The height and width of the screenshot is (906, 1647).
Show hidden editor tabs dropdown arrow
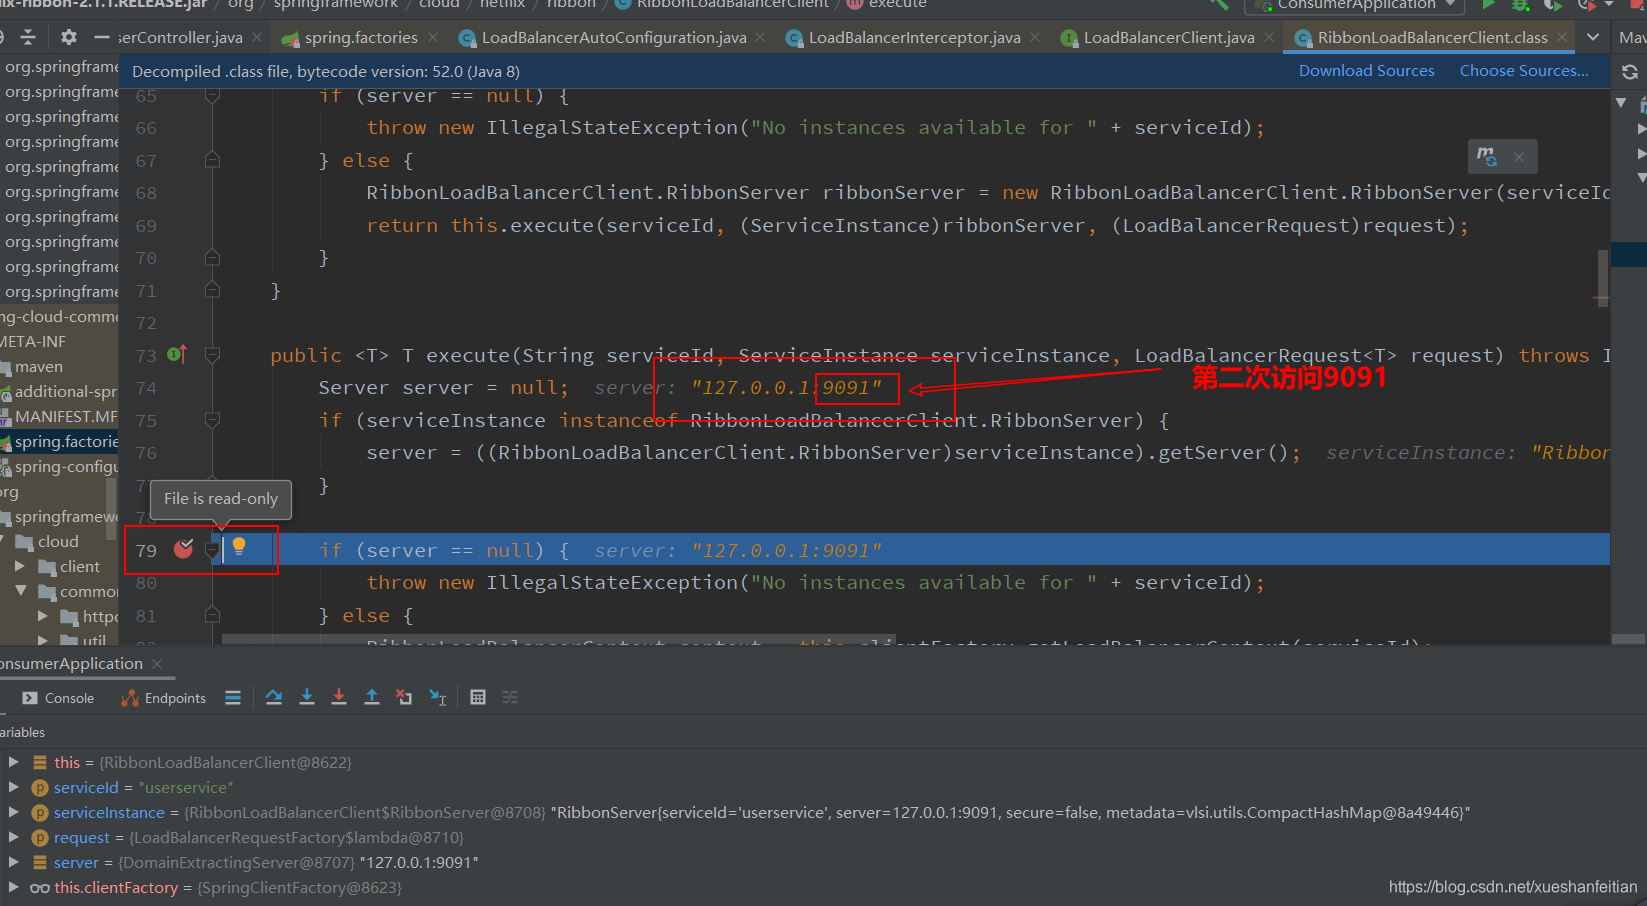tap(1593, 37)
